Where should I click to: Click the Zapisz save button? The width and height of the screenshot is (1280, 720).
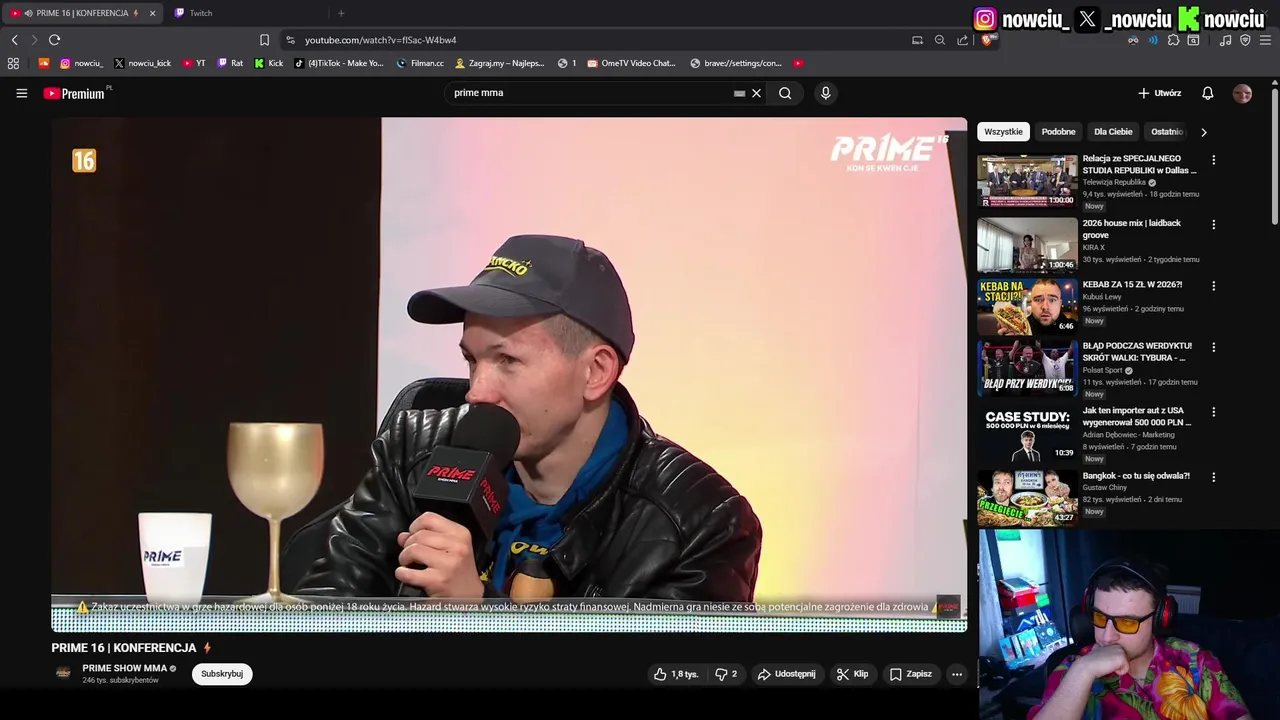click(x=911, y=674)
